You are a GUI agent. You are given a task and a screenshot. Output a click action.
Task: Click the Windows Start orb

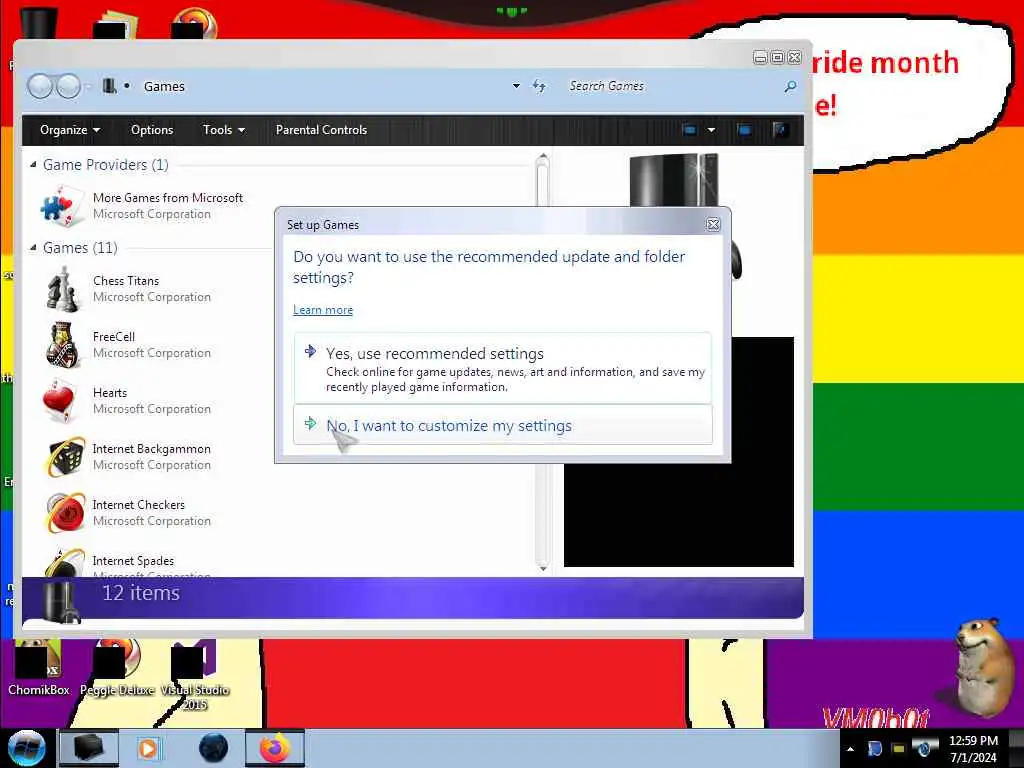tap(27, 748)
